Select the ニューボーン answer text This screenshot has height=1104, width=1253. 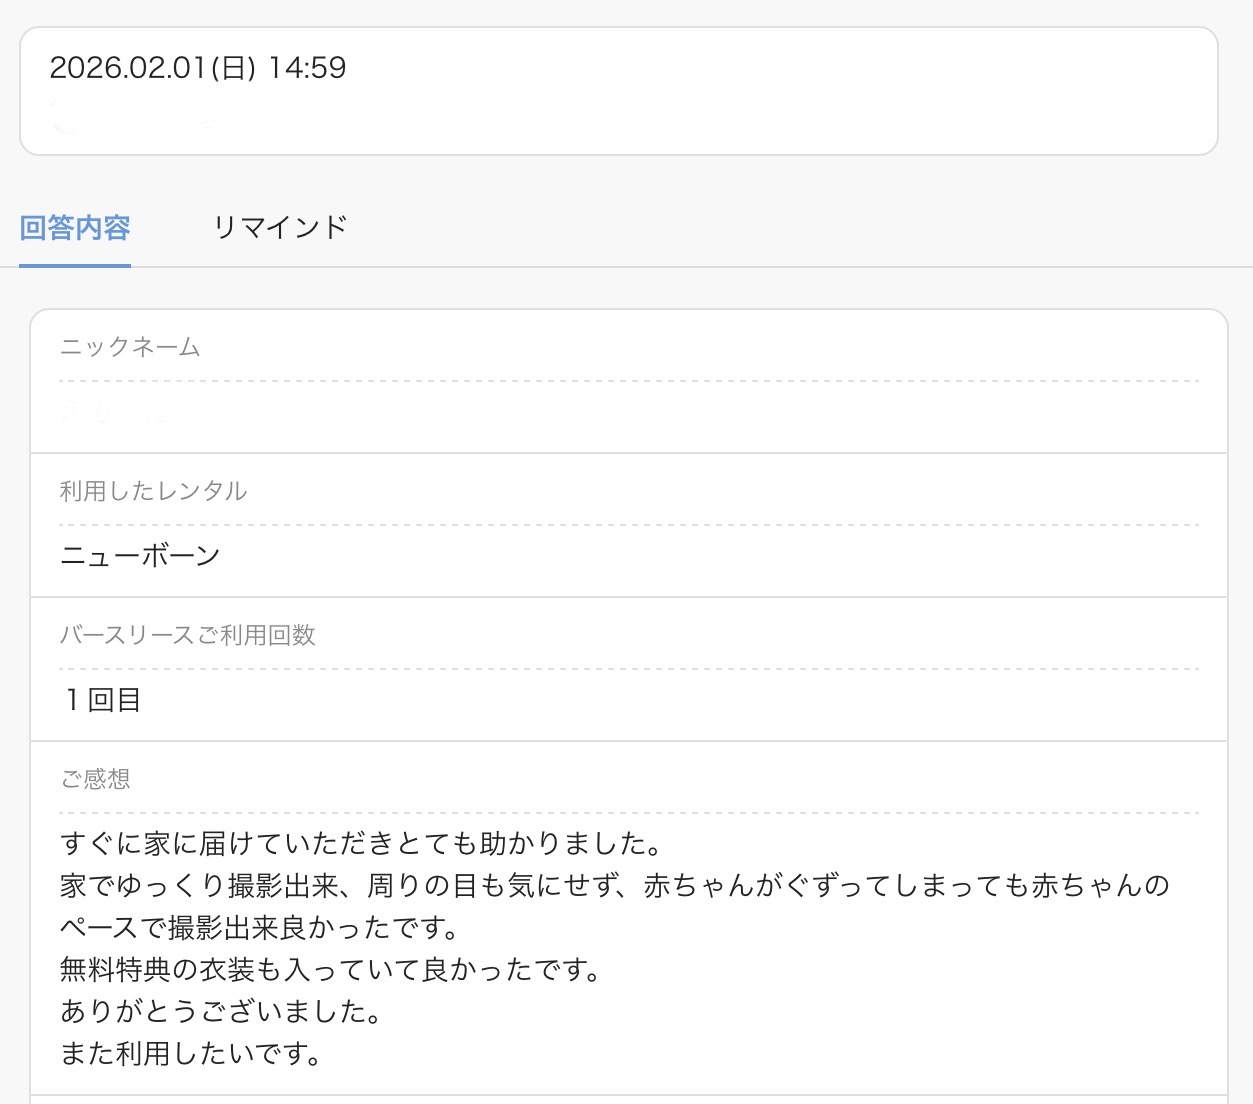[x=140, y=556]
